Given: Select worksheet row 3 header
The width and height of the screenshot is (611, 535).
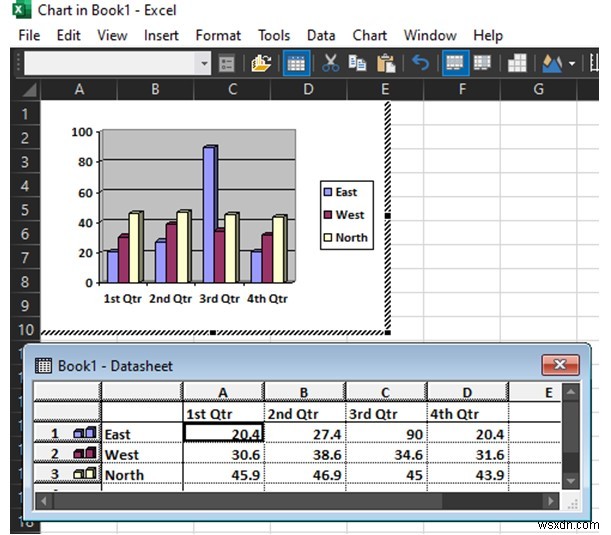Looking at the screenshot, I should point(25,162).
